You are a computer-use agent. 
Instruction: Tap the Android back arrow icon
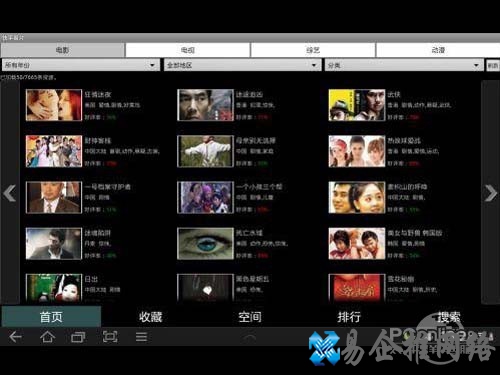pyautogui.click(x=15, y=337)
